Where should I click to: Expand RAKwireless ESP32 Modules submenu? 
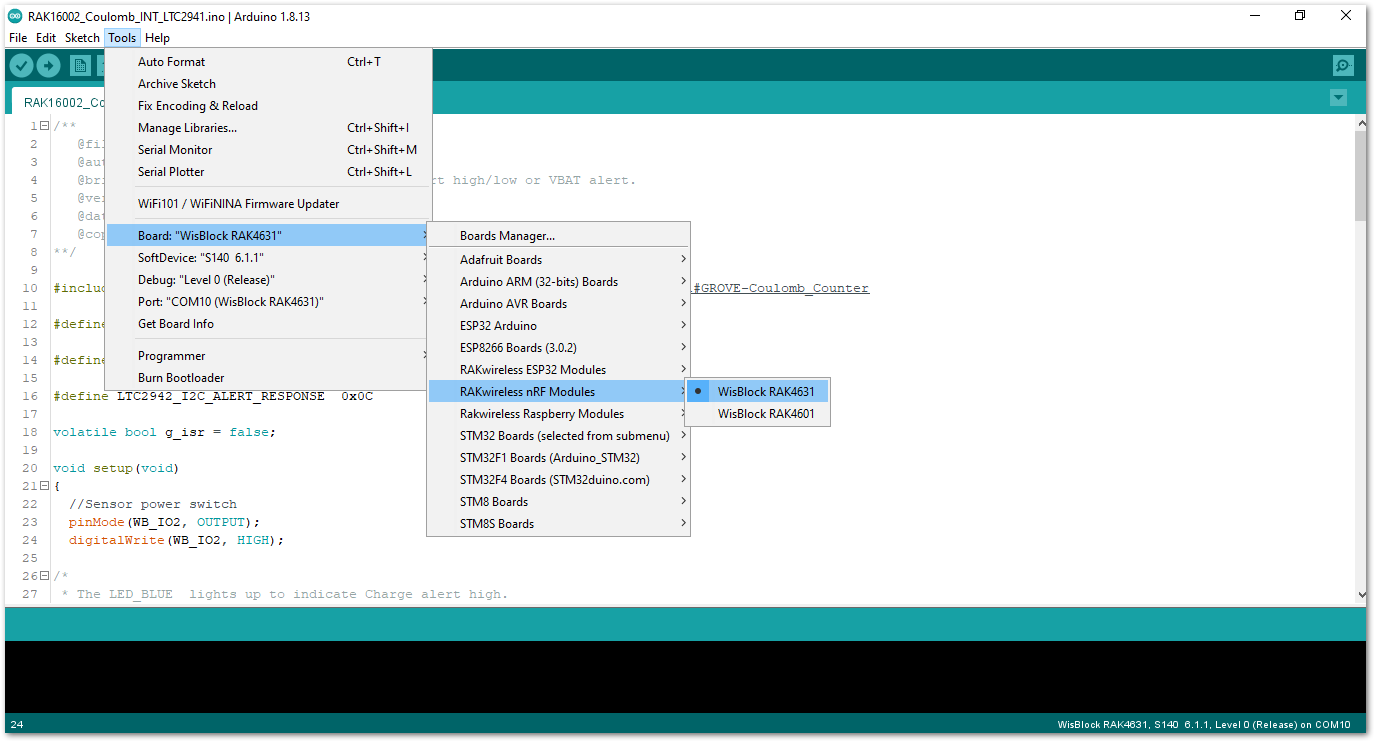[558, 370]
